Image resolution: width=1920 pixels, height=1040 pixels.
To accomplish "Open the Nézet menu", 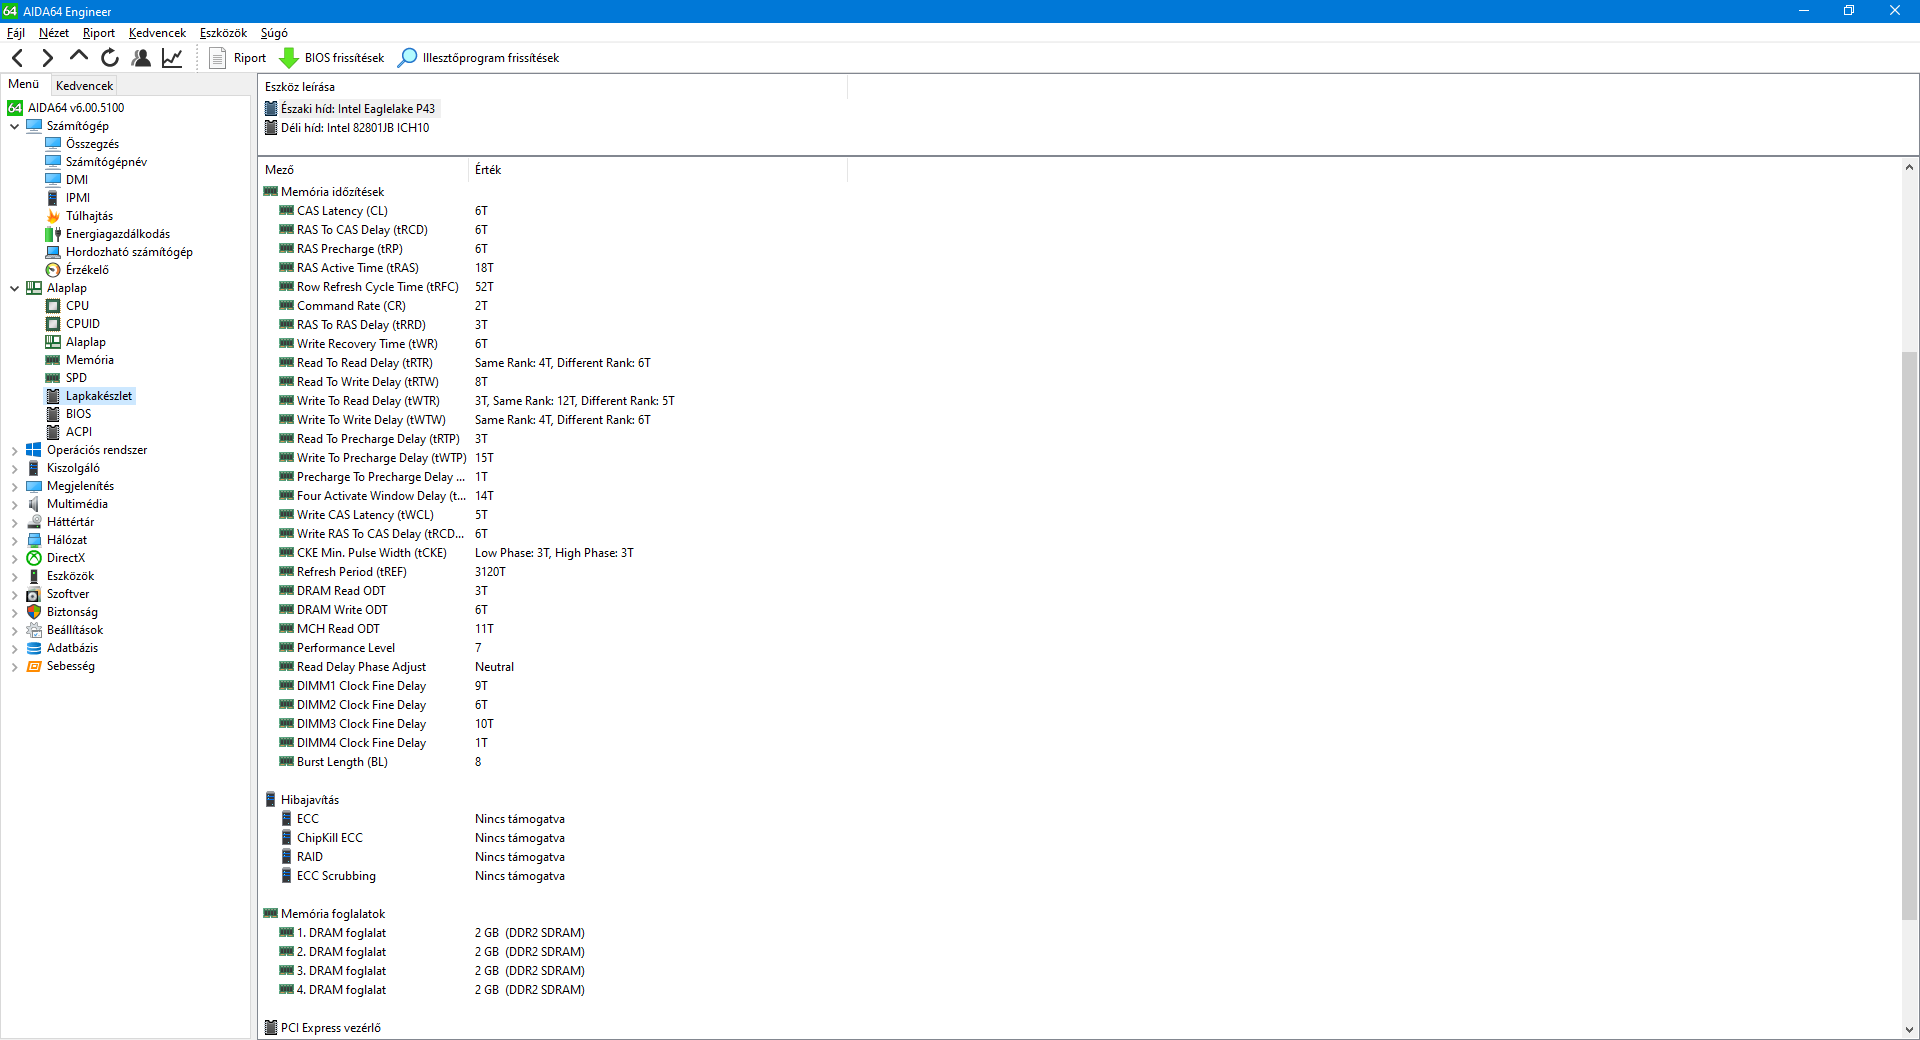I will pos(54,33).
